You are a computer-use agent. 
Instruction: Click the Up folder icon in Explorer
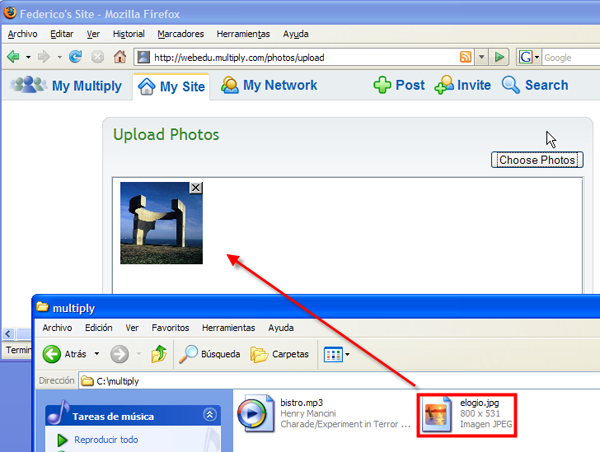(x=158, y=354)
